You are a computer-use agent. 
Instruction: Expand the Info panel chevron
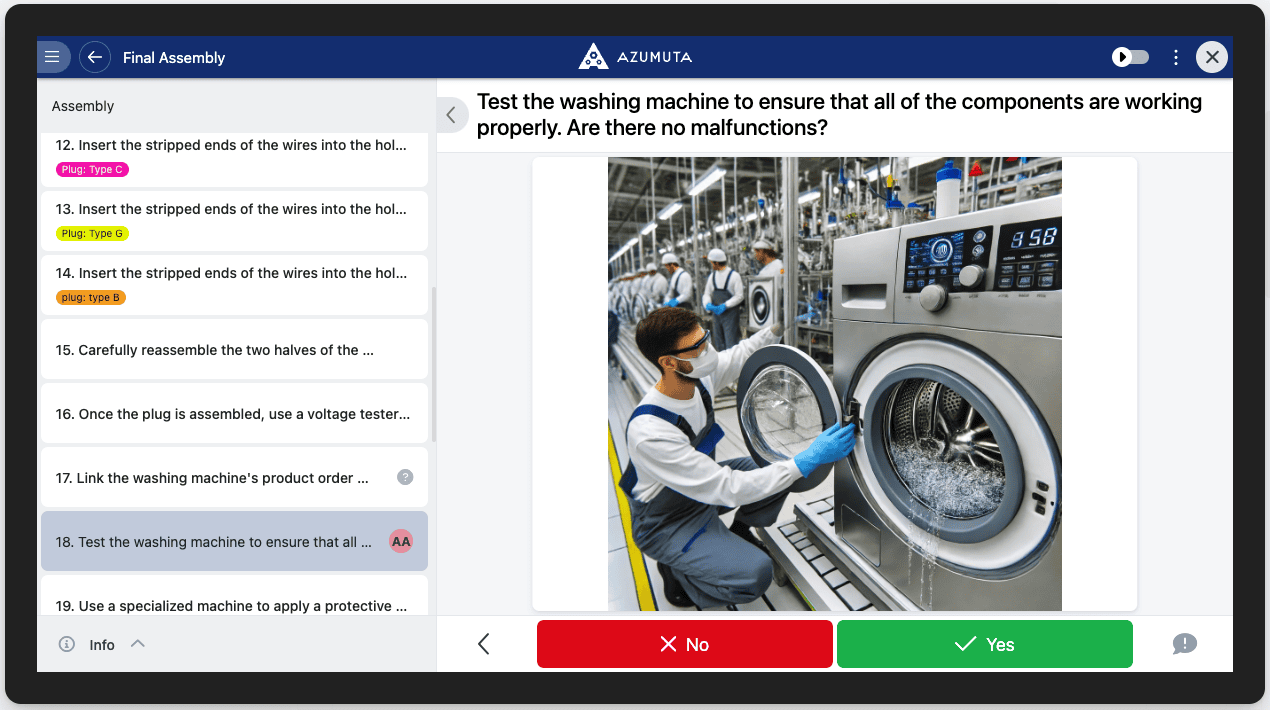(x=138, y=644)
